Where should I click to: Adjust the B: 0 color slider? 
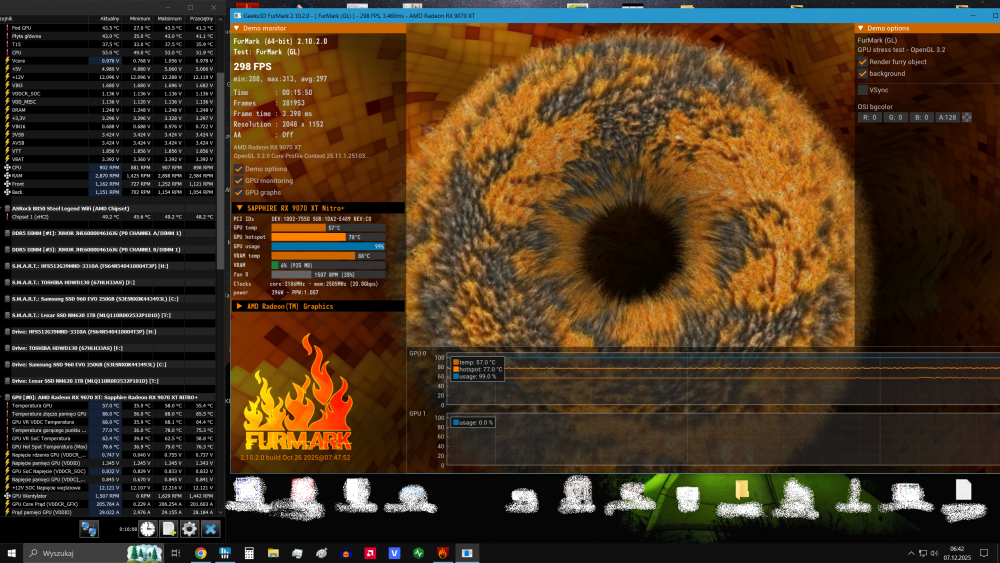tap(921, 117)
